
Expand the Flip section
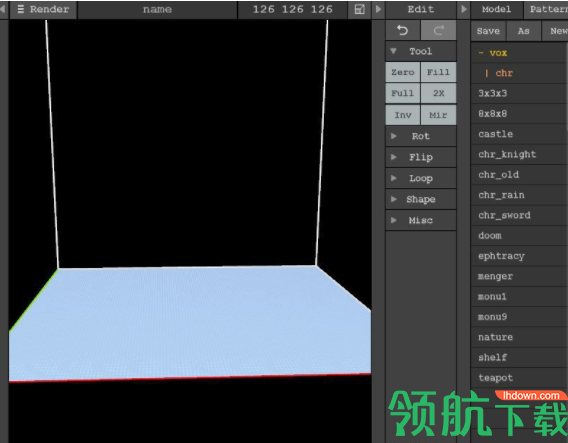(x=421, y=157)
